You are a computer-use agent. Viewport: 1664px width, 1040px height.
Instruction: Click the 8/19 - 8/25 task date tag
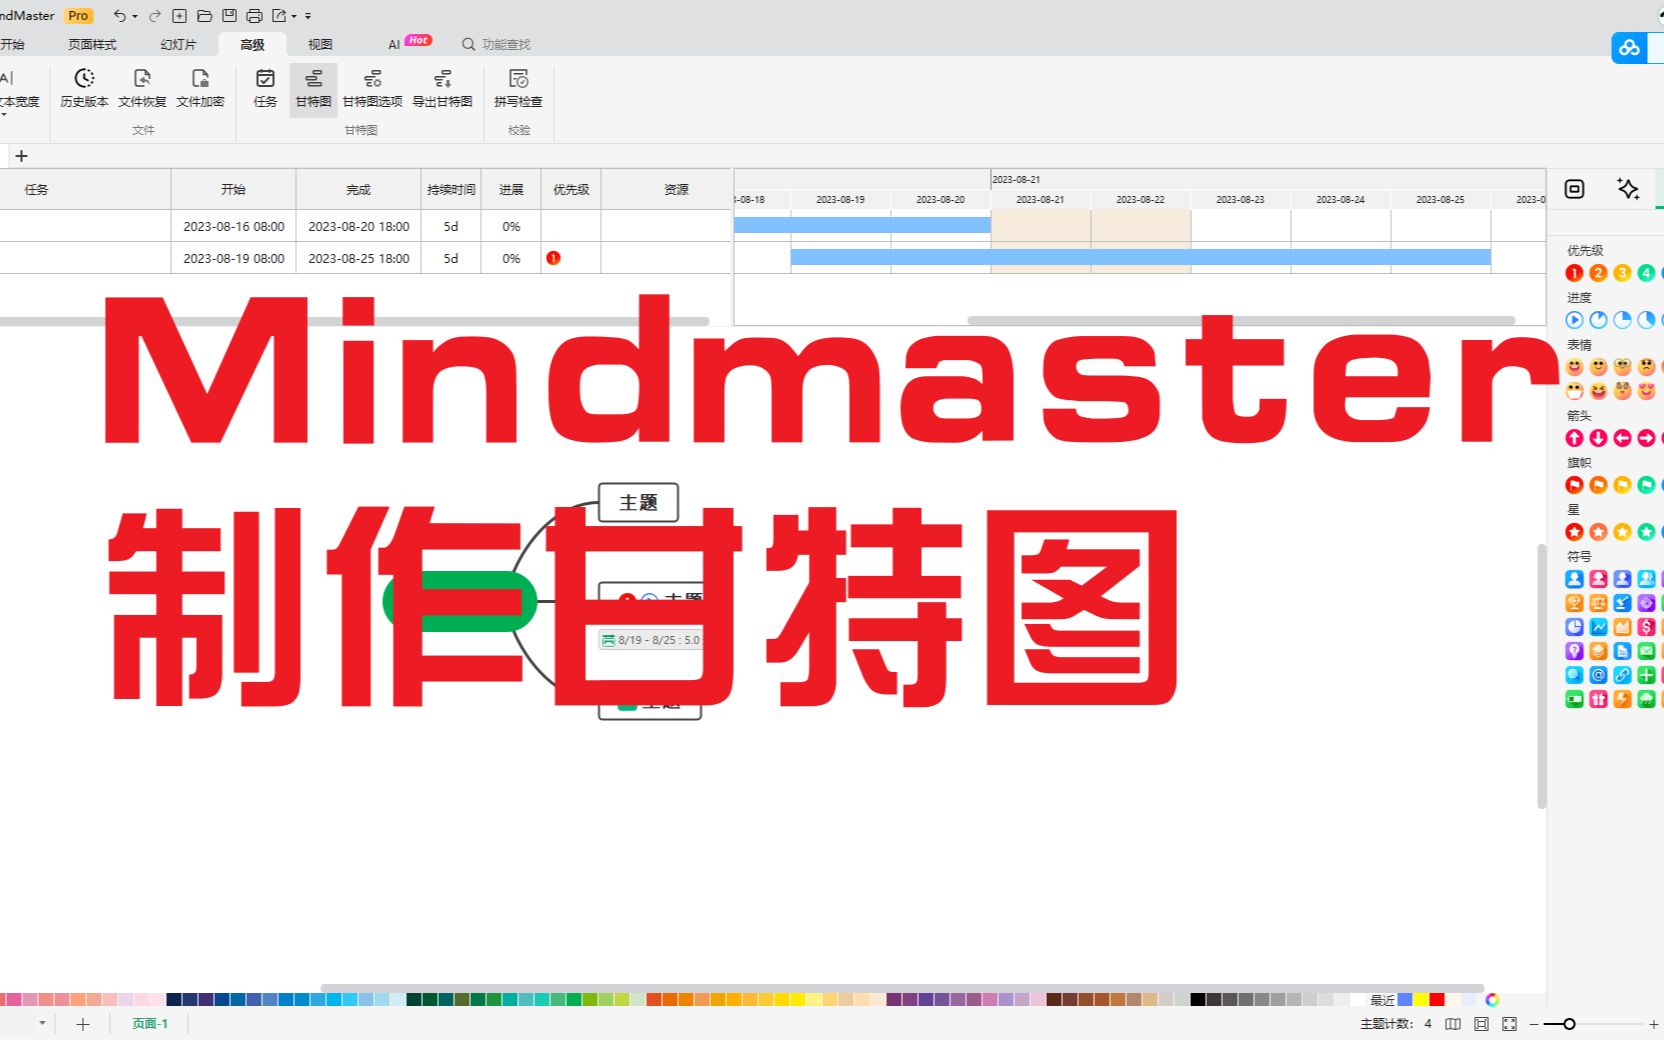(x=650, y=640)
